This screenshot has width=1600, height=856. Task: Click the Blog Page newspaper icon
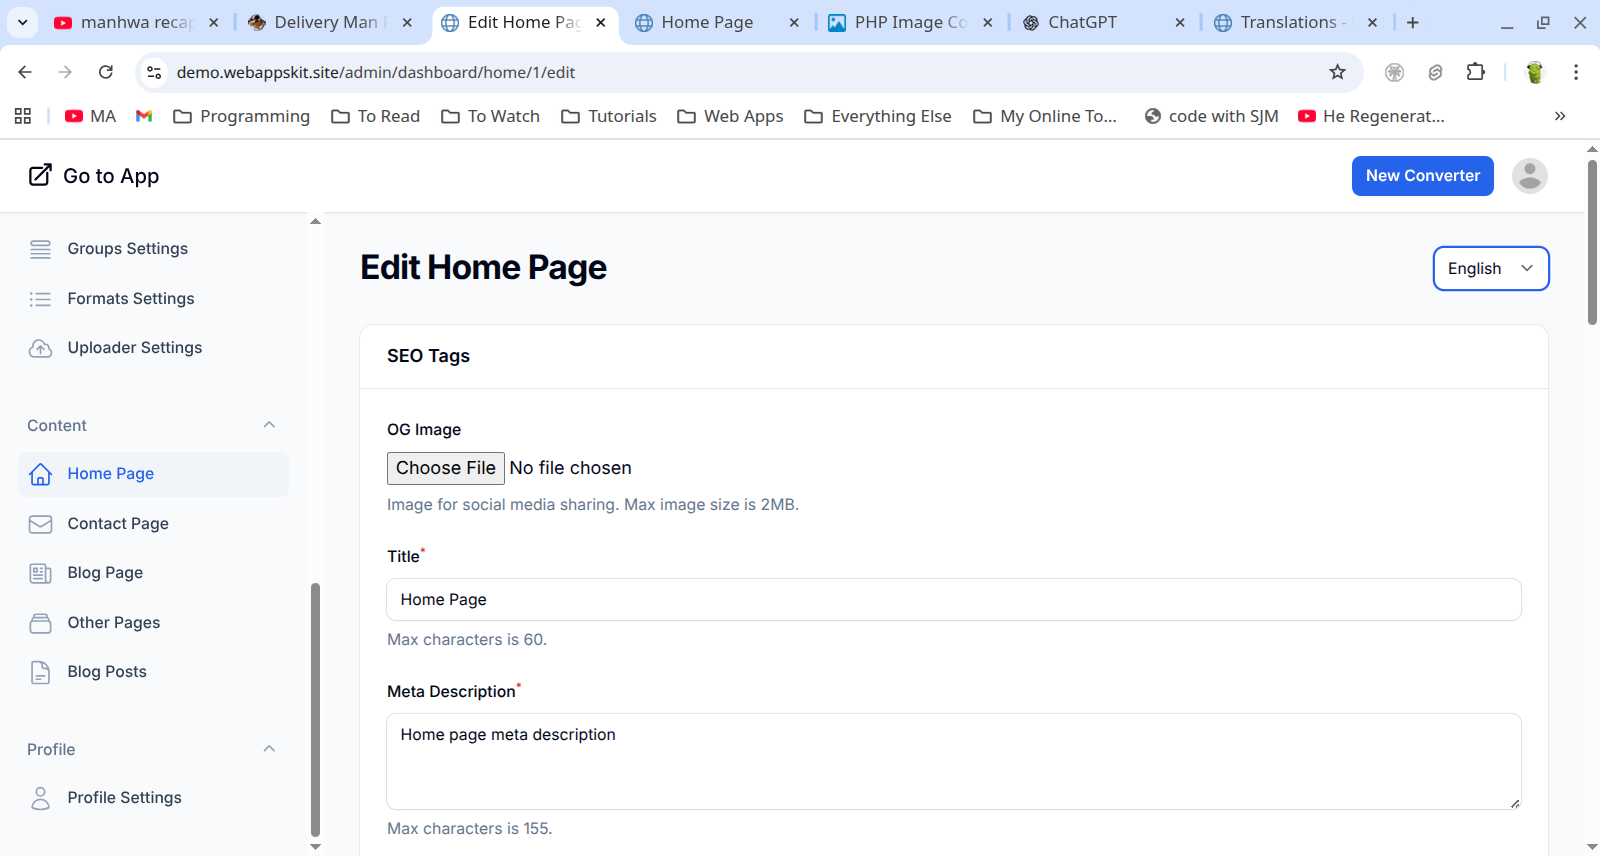tap(40, 573)
